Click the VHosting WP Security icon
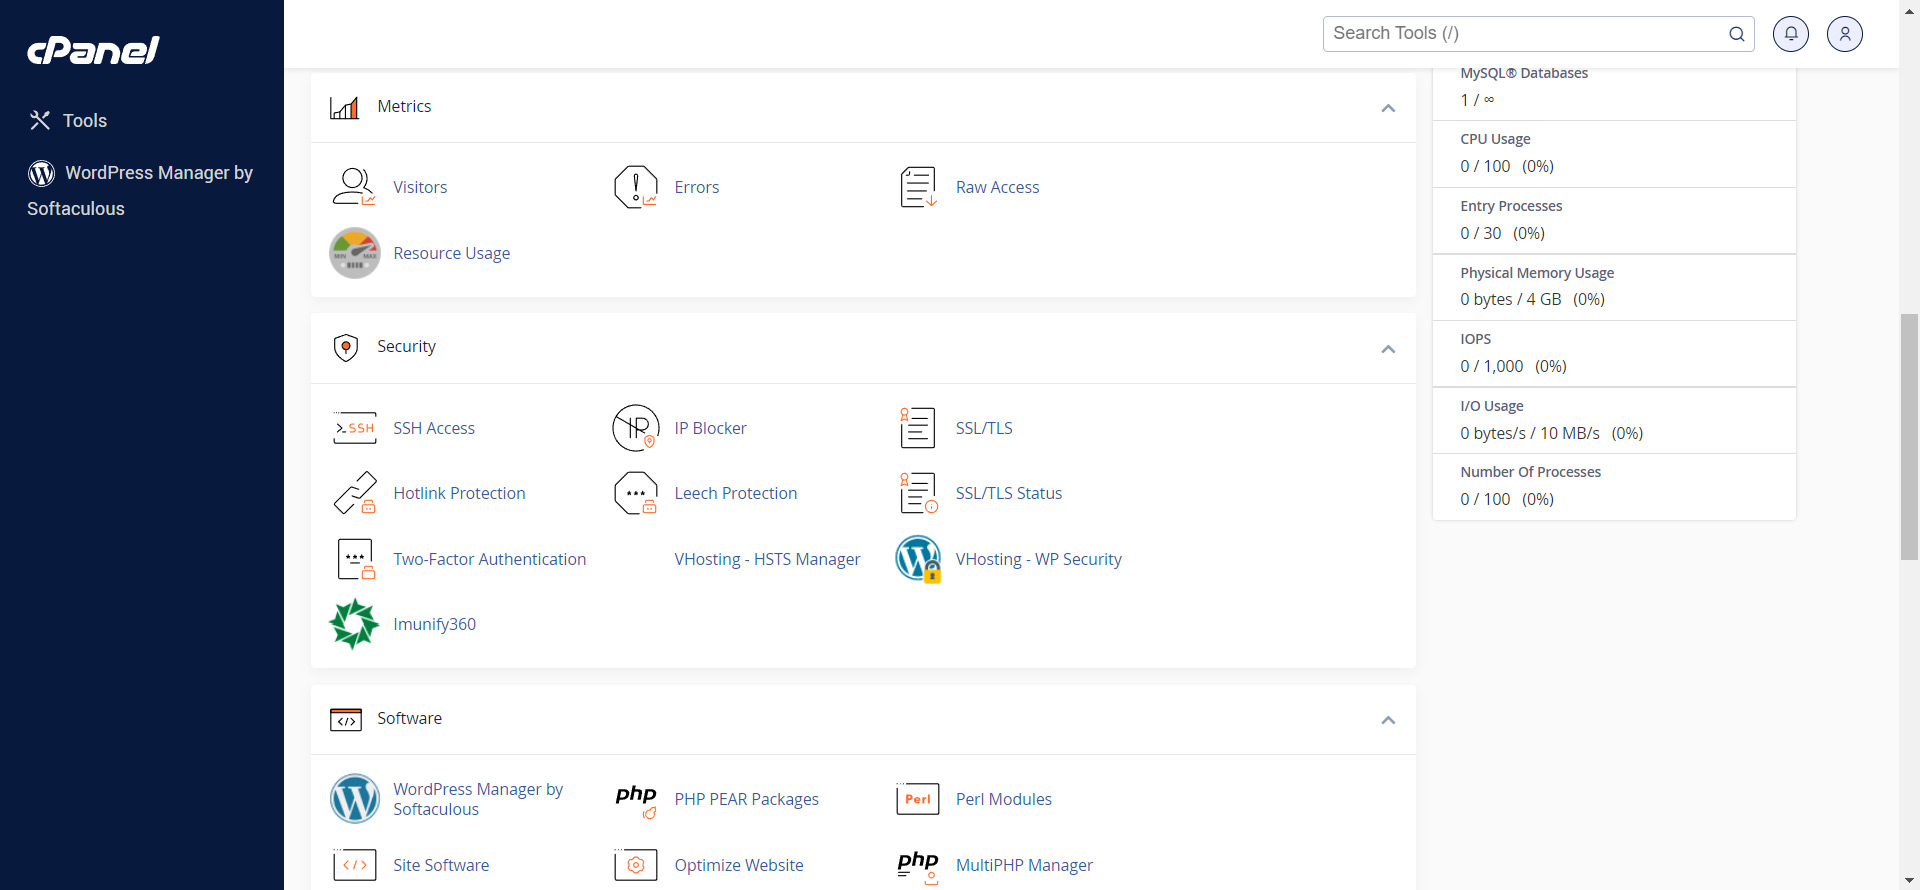 click(918, 559)
